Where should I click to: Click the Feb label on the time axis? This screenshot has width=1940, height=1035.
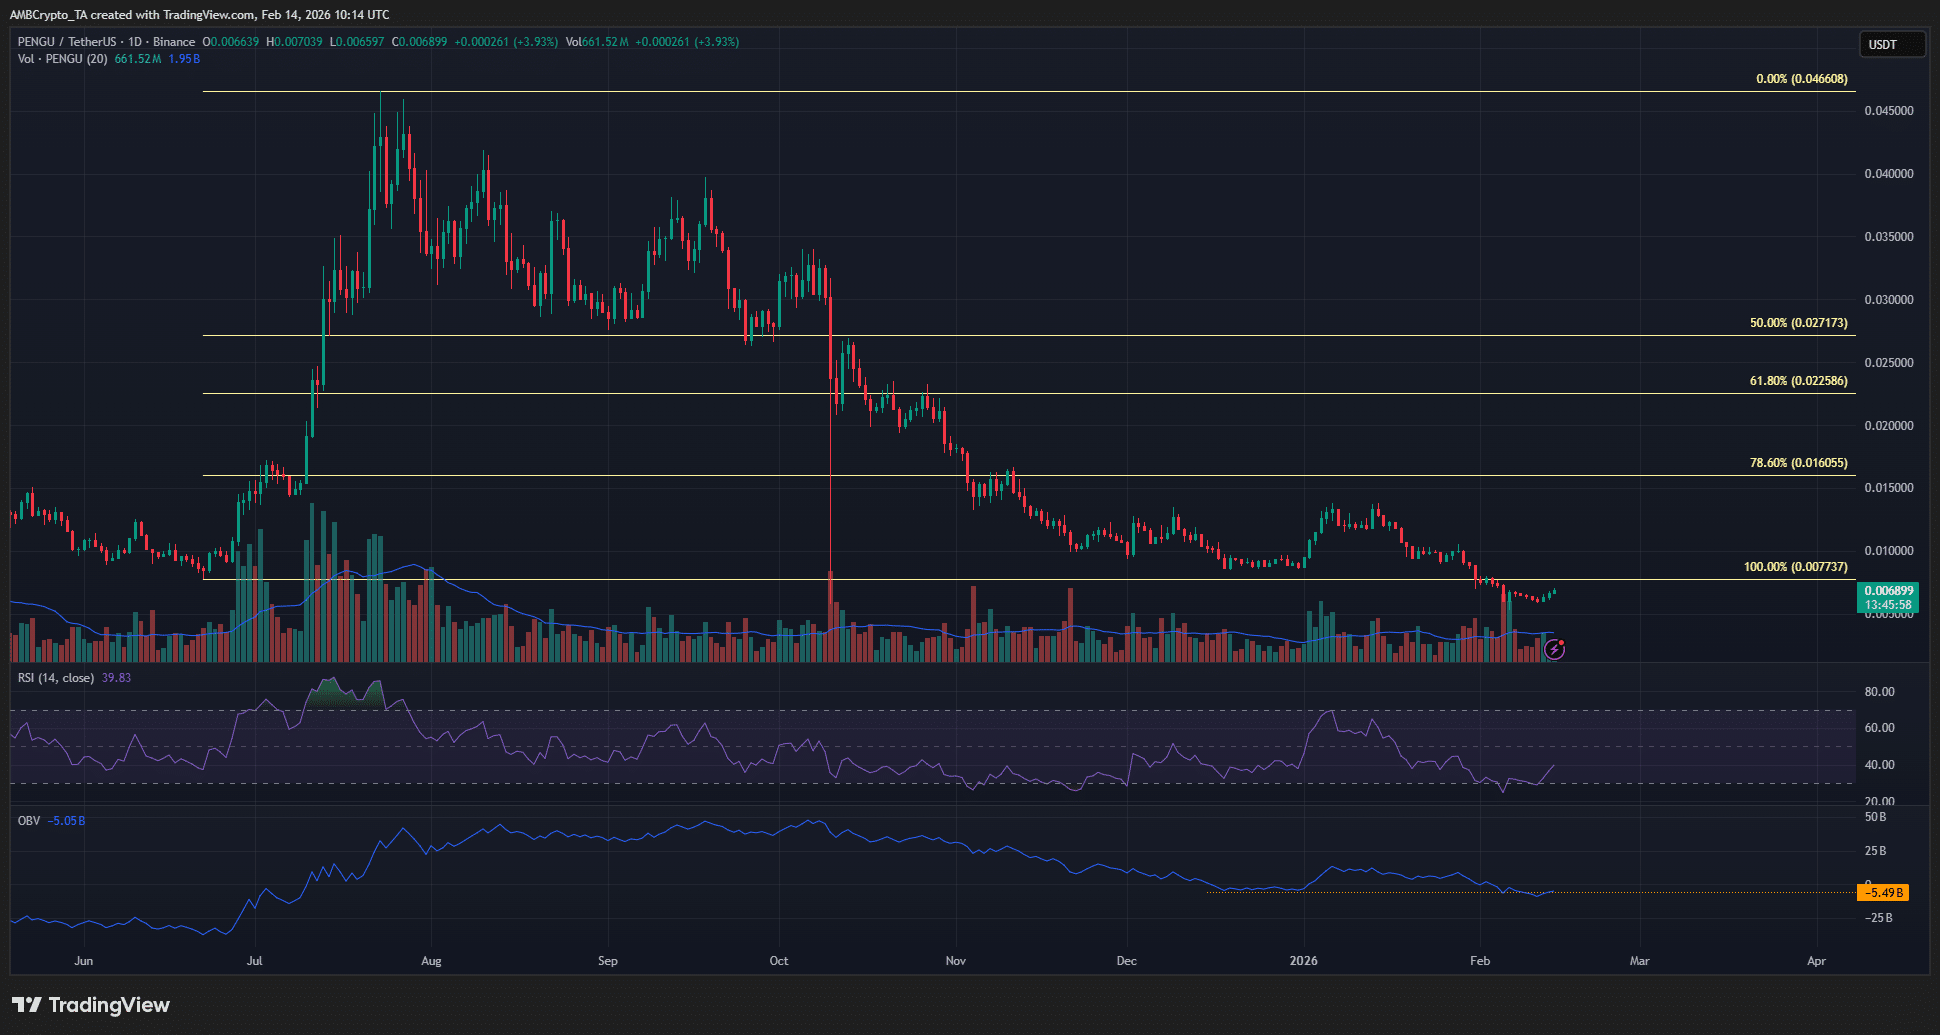1479,960
